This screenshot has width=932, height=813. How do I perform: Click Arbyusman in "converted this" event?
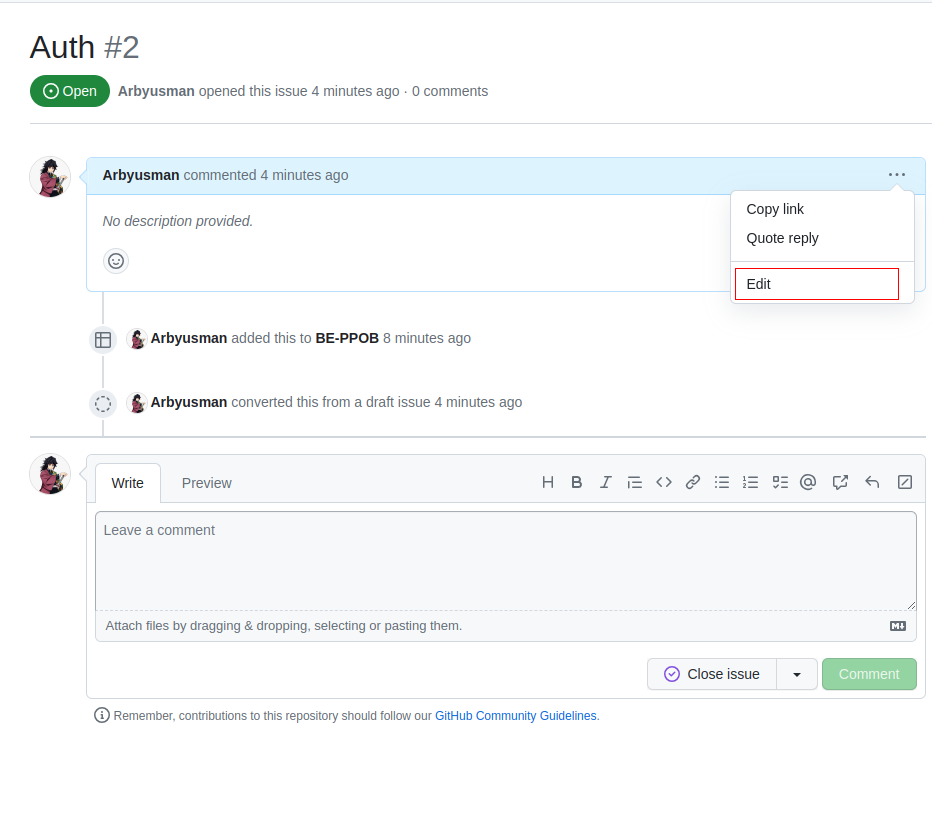(x=188, y=402)
